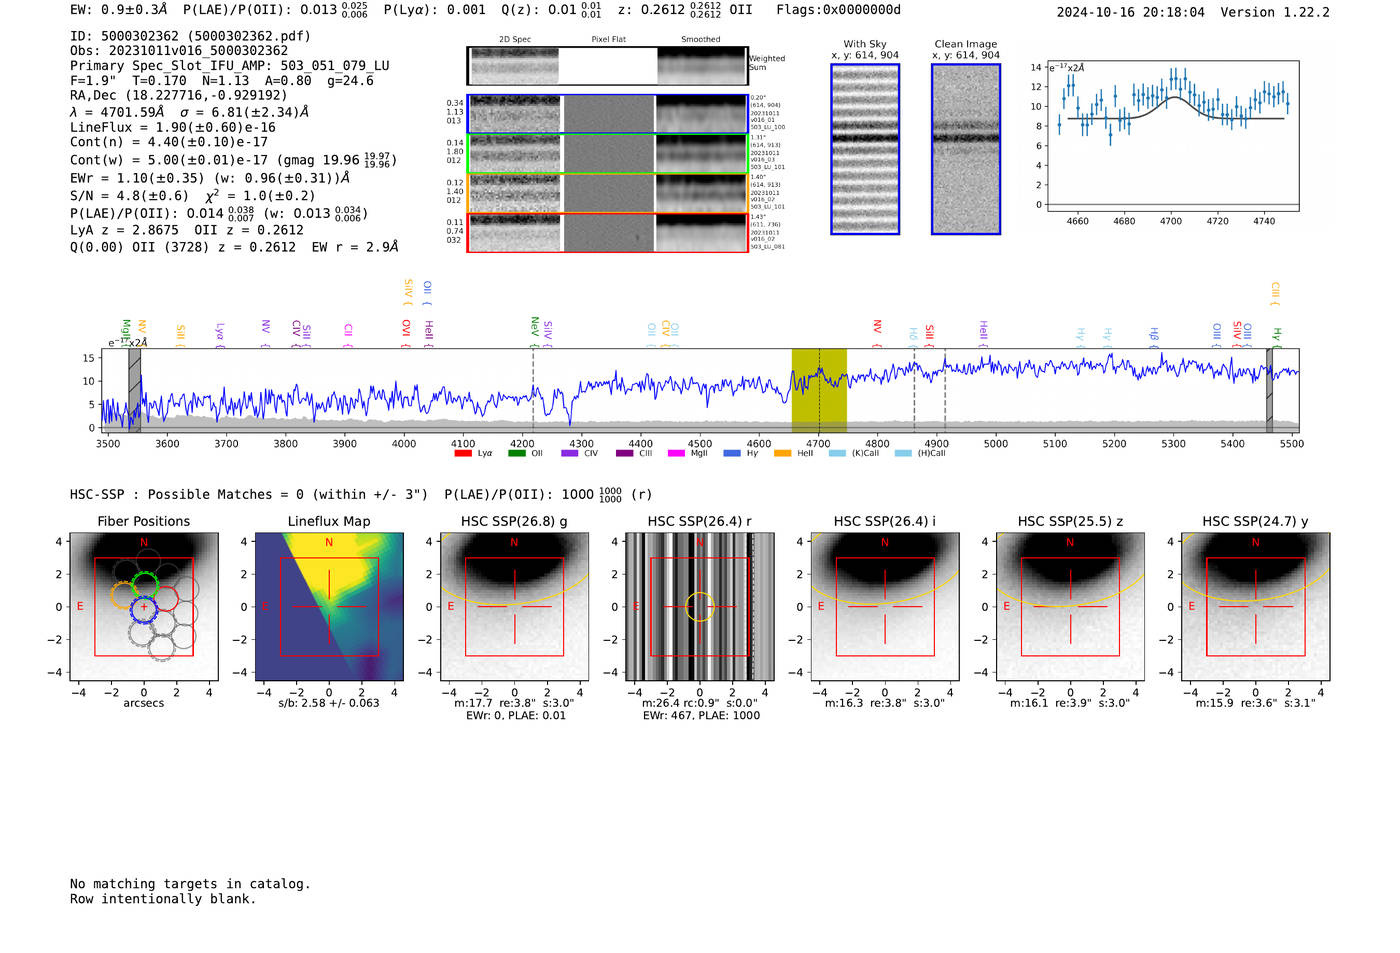Open the HSC SSP(24.7) y cutout
The image size is (1400, 953).
1255,606
